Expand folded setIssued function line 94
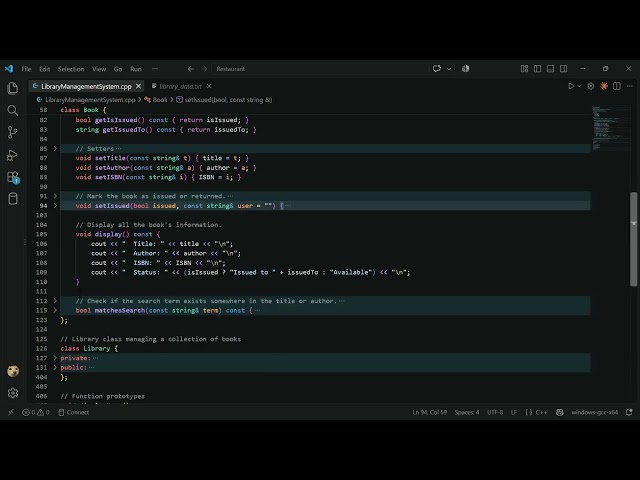Viewport: 640px width, 480px height. click(55, 206)
